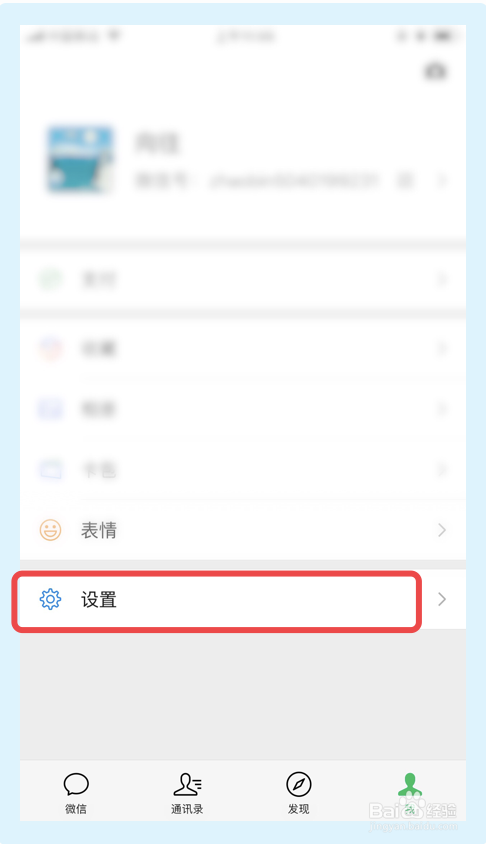Tap the red Favorites icon below Pay
This screenshot has width=486, height=844.
[51, 349]
